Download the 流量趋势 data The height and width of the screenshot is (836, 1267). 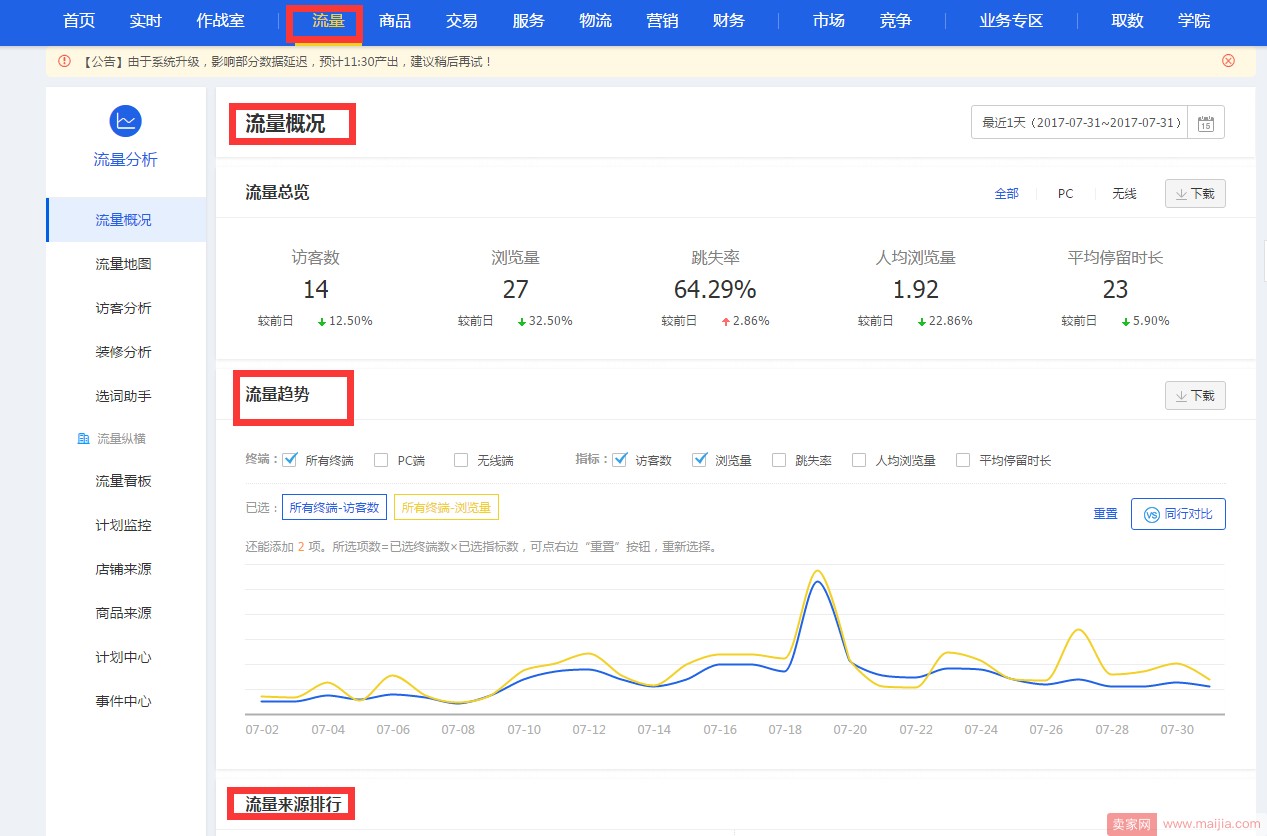tap(1195, 396)
